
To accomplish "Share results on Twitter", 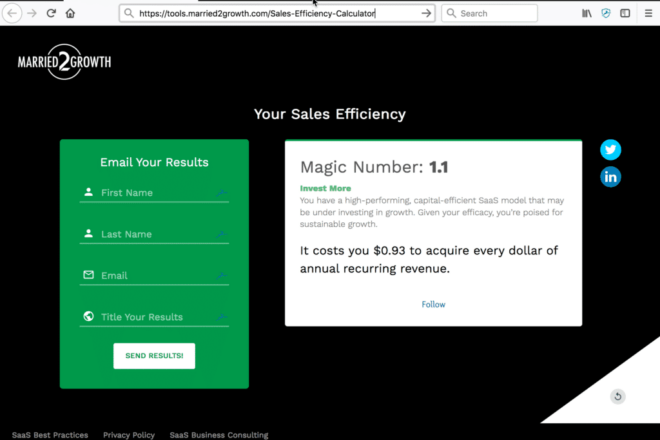I will click(x=610, y=150).
